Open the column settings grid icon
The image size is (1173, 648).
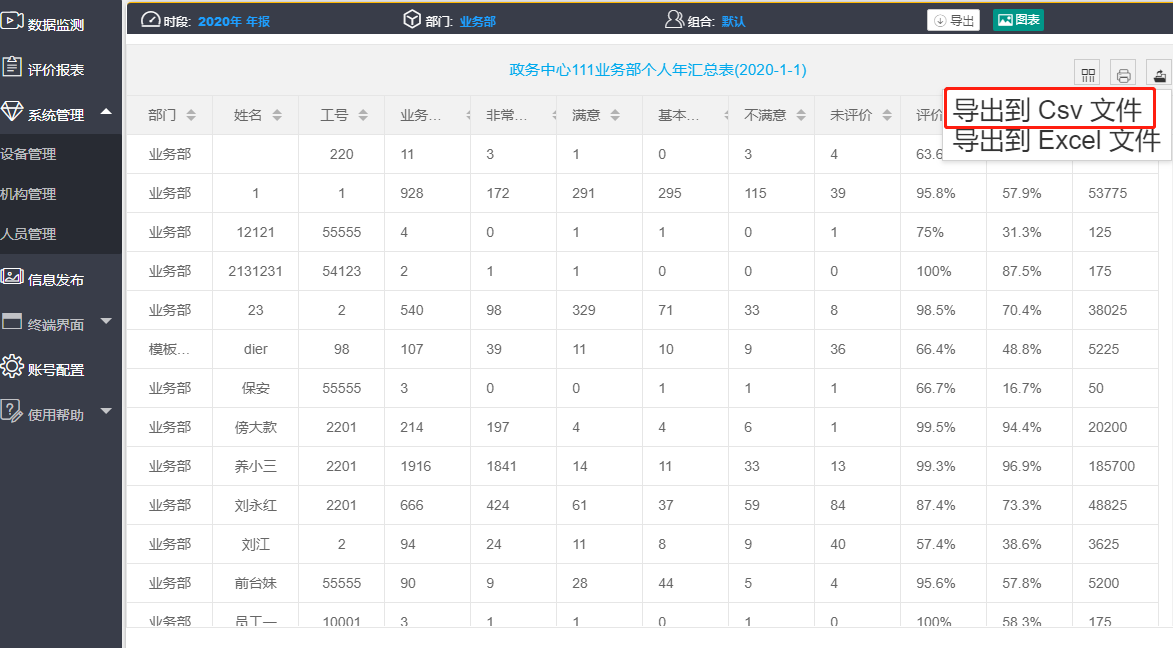tap(1087, 72)
